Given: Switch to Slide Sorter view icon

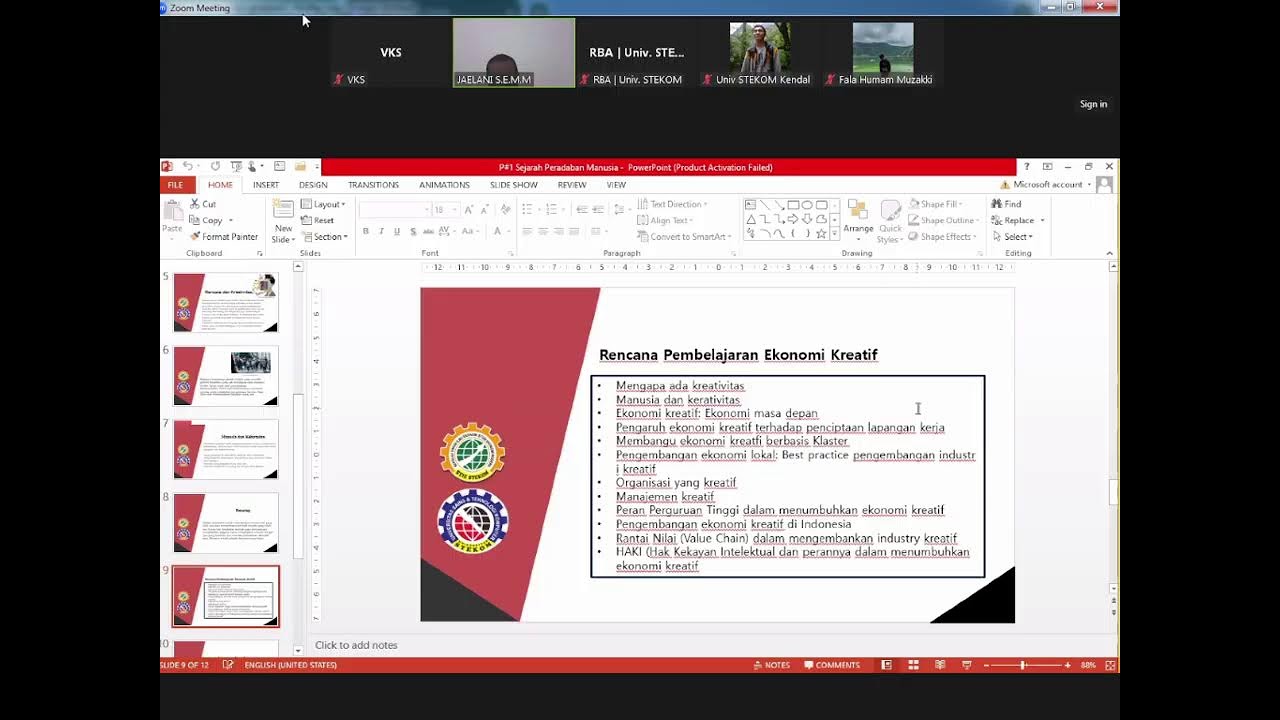Looking at the screenshot, I should coord(913,665).
